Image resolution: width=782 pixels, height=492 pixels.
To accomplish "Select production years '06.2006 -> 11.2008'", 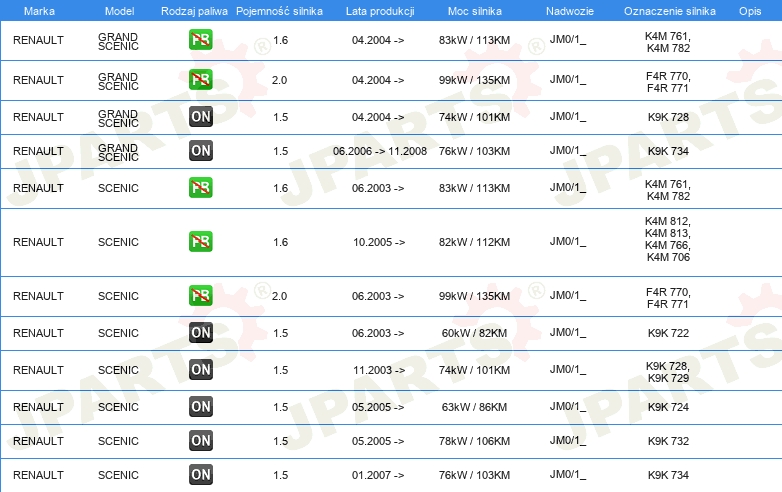I will 380,151.
